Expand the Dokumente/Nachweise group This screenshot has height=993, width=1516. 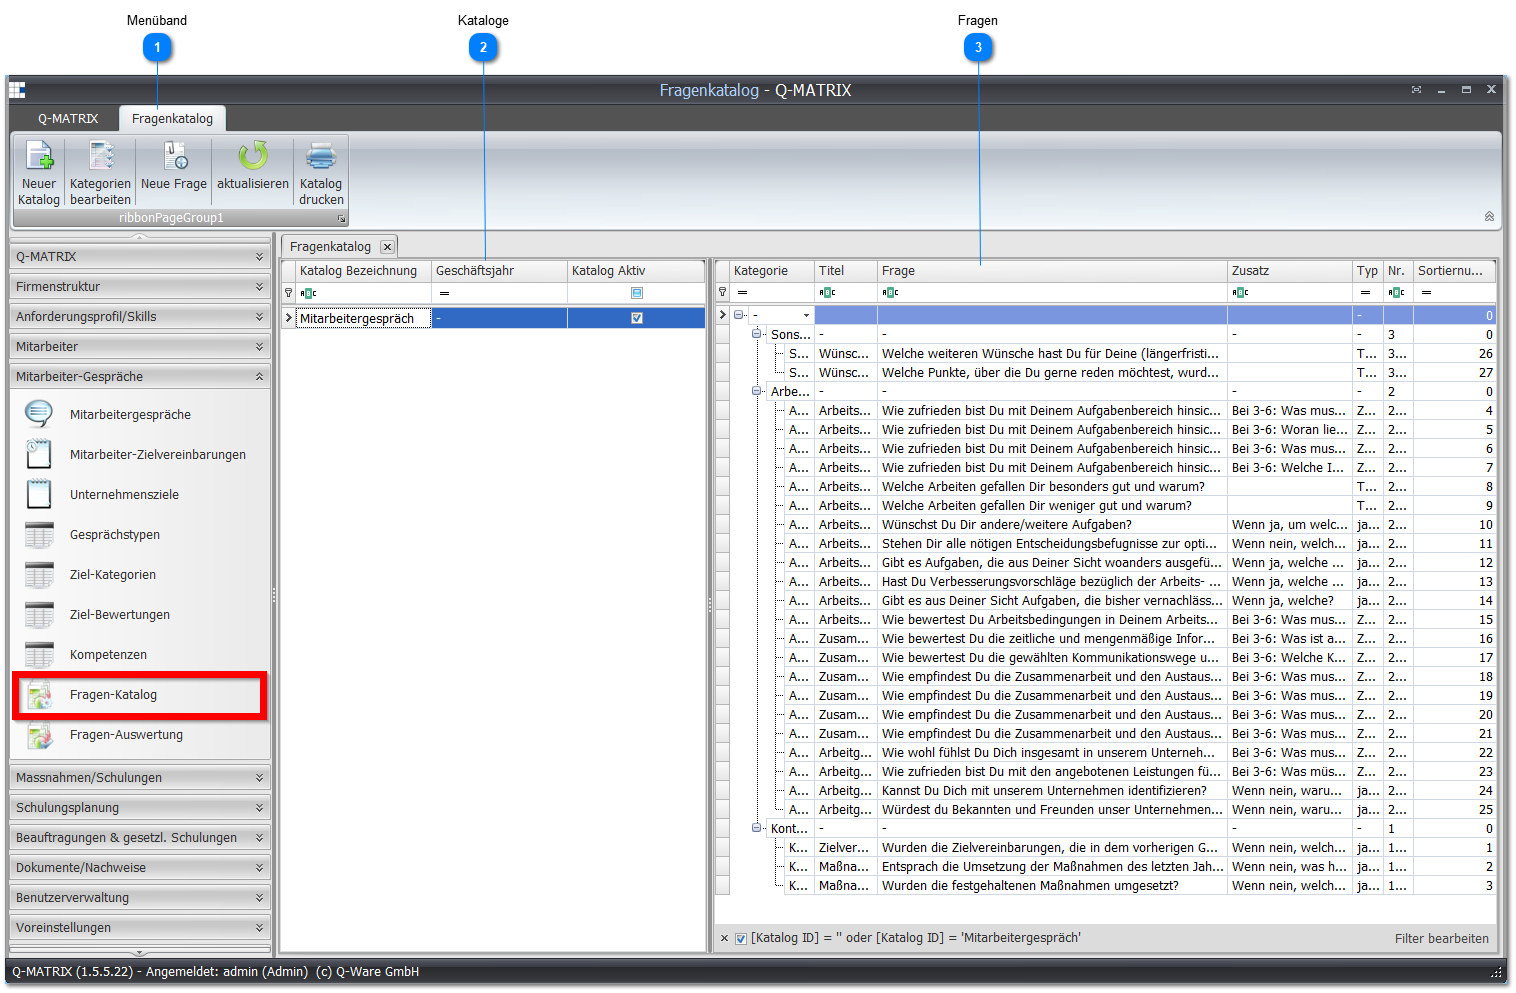[140, 868]
